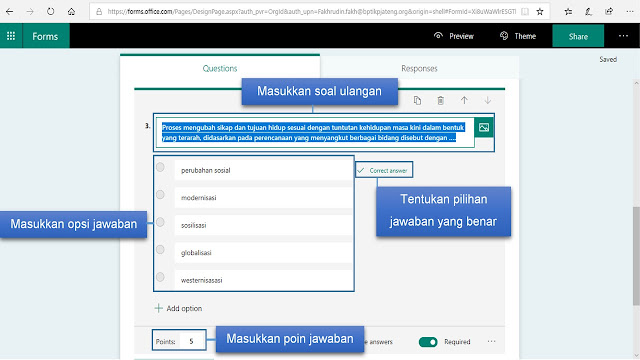Viewport: 640px width, 360px height.
Task: Open browser settings and more menu
Action: (630, 11)
